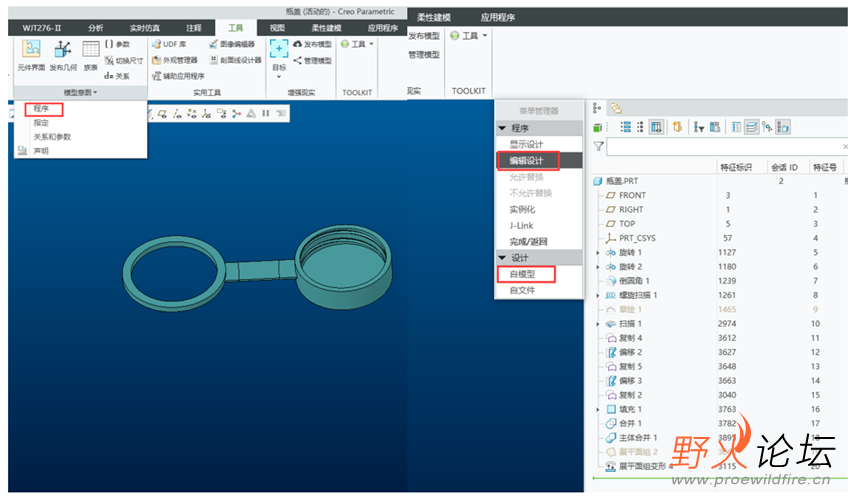Click 自模型 under the 设计 section
This screenshot has width=855, height=496.
pos(523,273)
